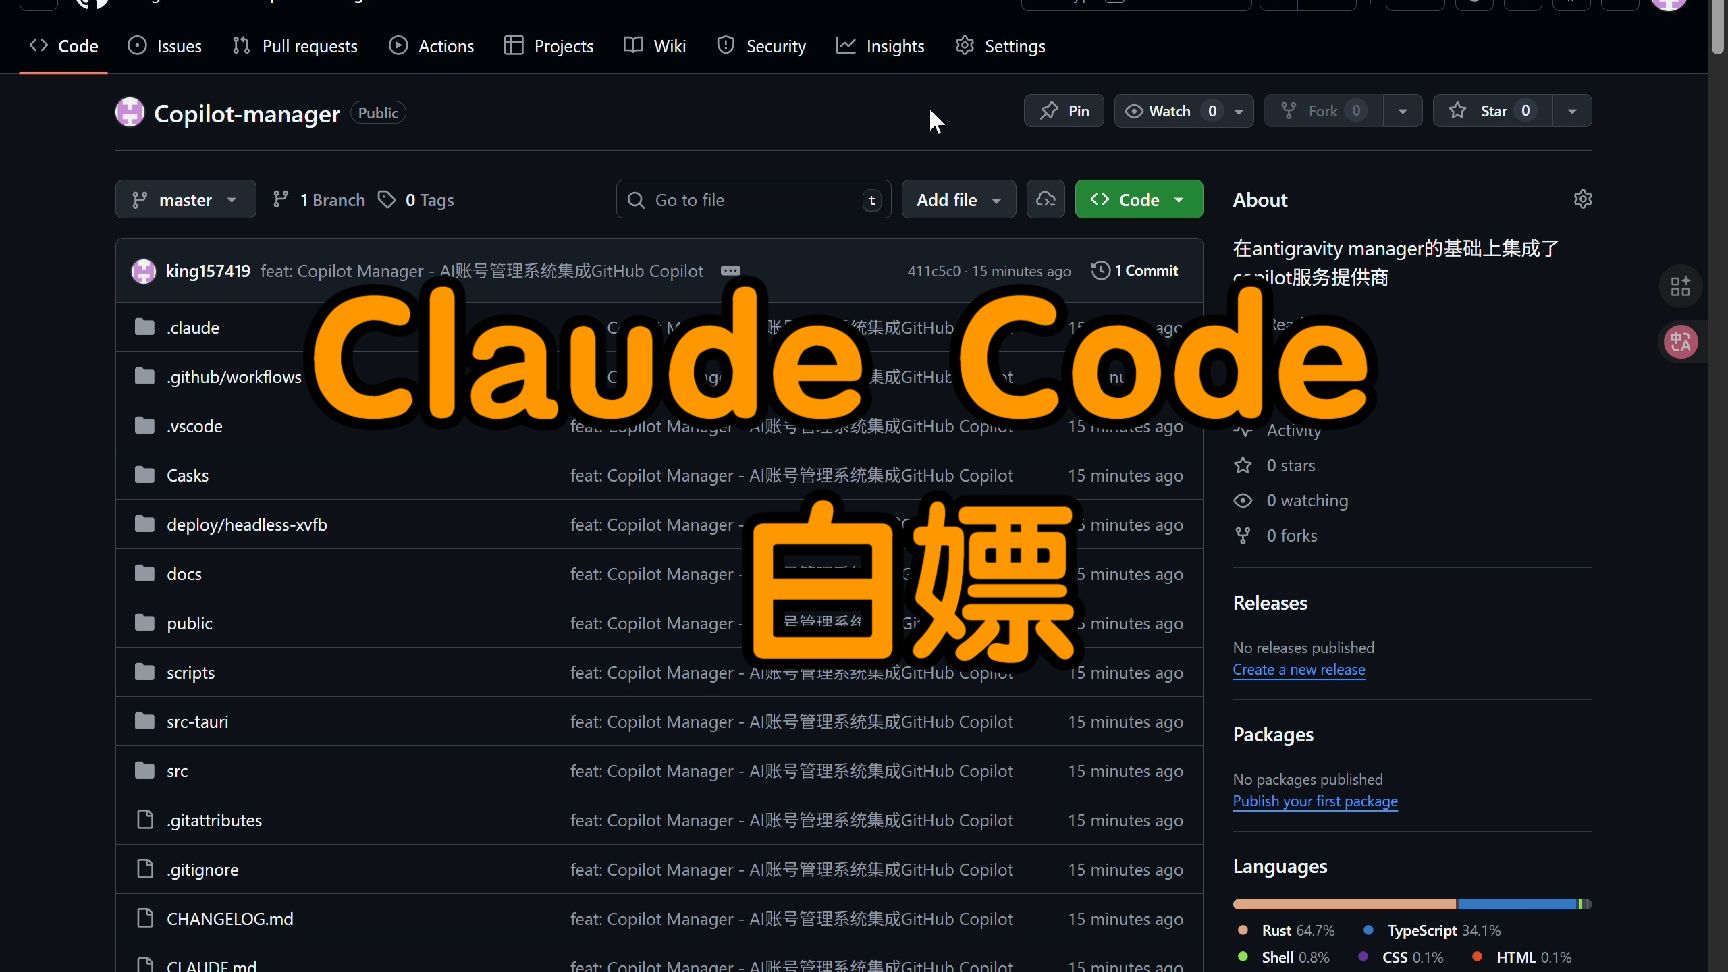View the 1 Branch link
Image resolution: width=1728 pixels, height=972 pixels.
coord(319,200)
